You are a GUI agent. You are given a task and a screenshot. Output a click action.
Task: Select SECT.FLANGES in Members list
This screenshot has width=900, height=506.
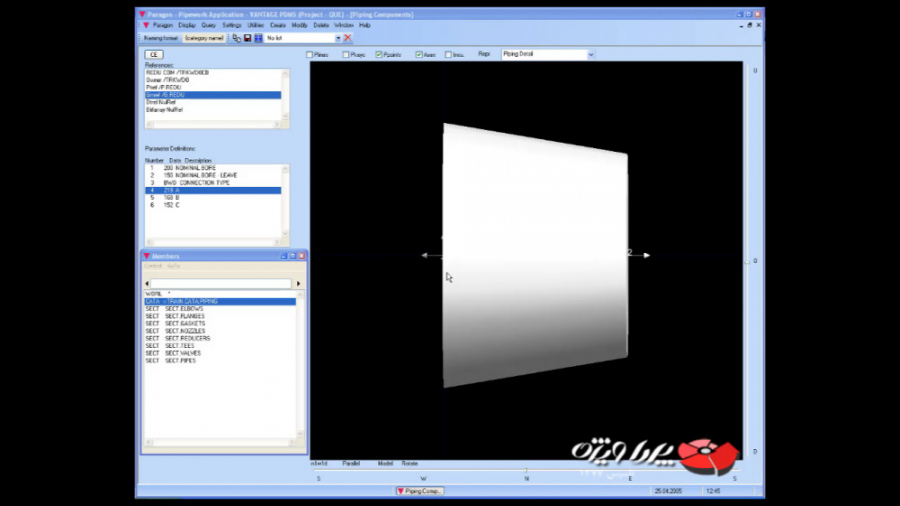tap(220, 316)
